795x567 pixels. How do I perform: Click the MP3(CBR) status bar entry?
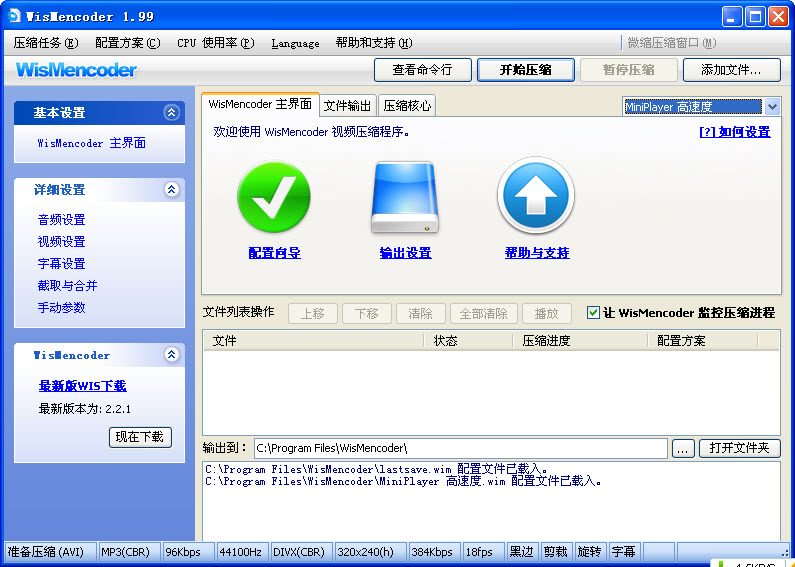click(129, 552)
